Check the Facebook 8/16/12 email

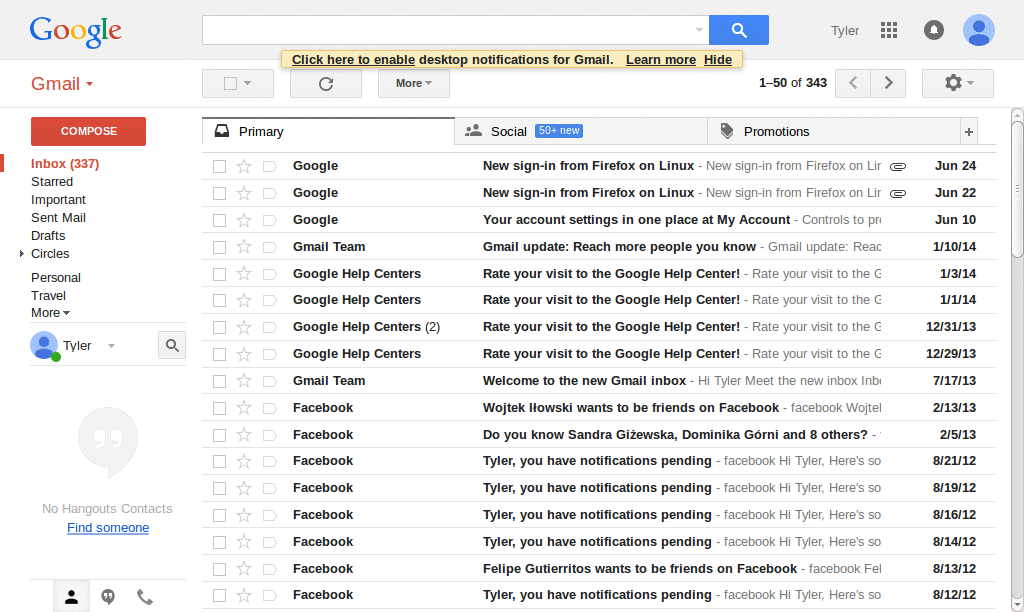[x=219, y=515]
